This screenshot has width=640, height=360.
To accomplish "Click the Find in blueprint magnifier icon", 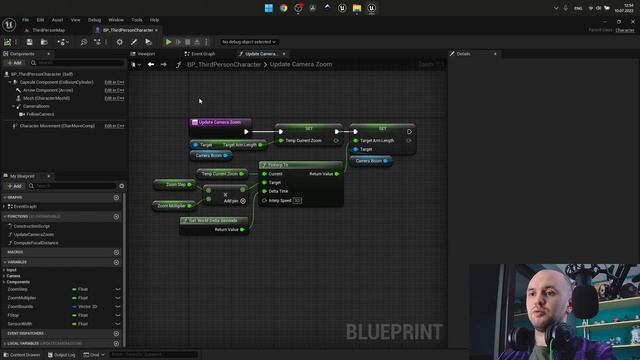I will point(84,42).
